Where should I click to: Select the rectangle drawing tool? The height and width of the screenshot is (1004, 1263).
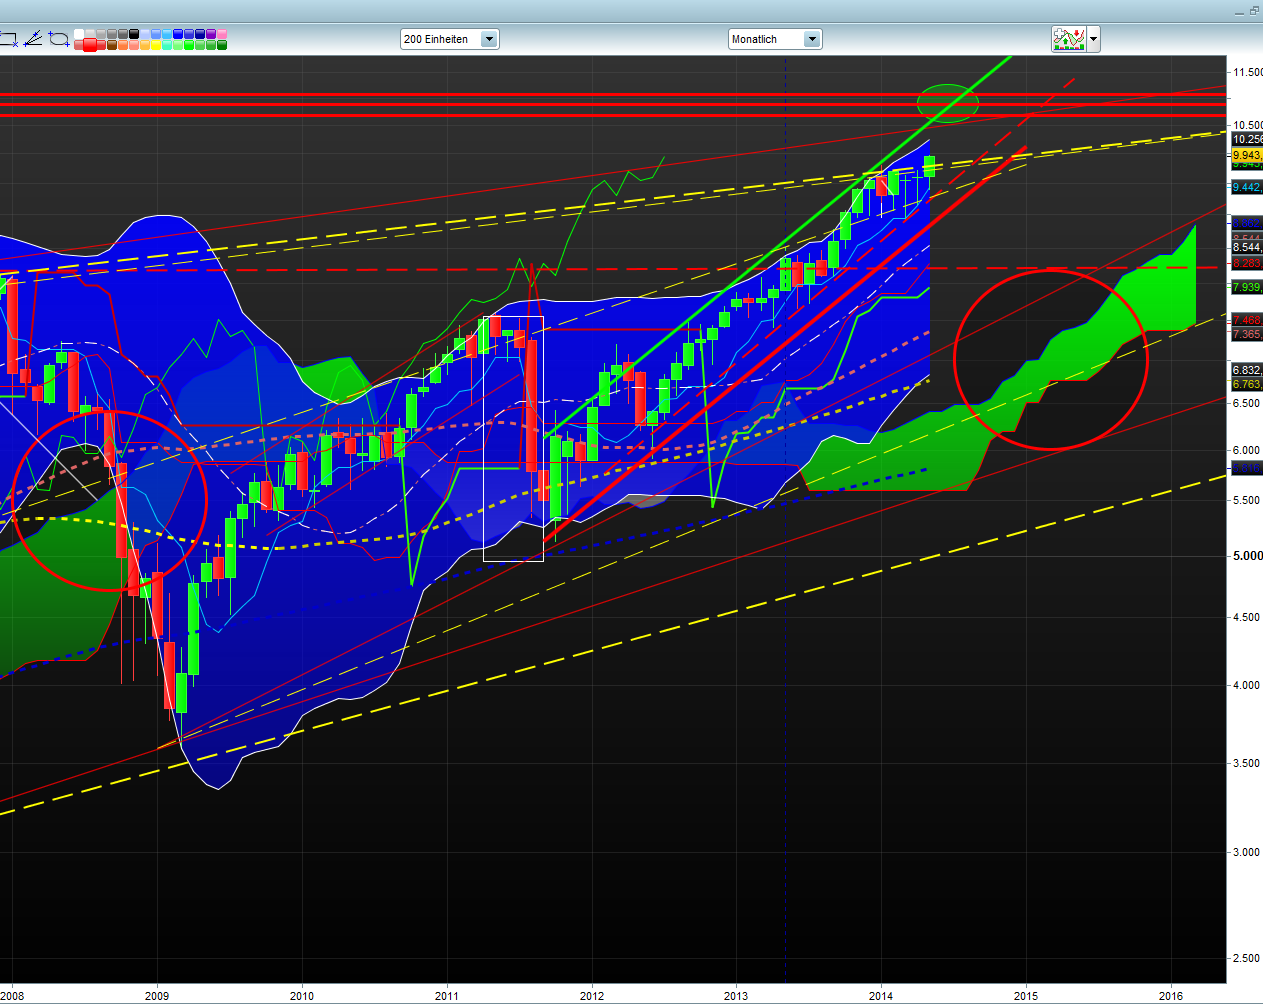point(7,40)
